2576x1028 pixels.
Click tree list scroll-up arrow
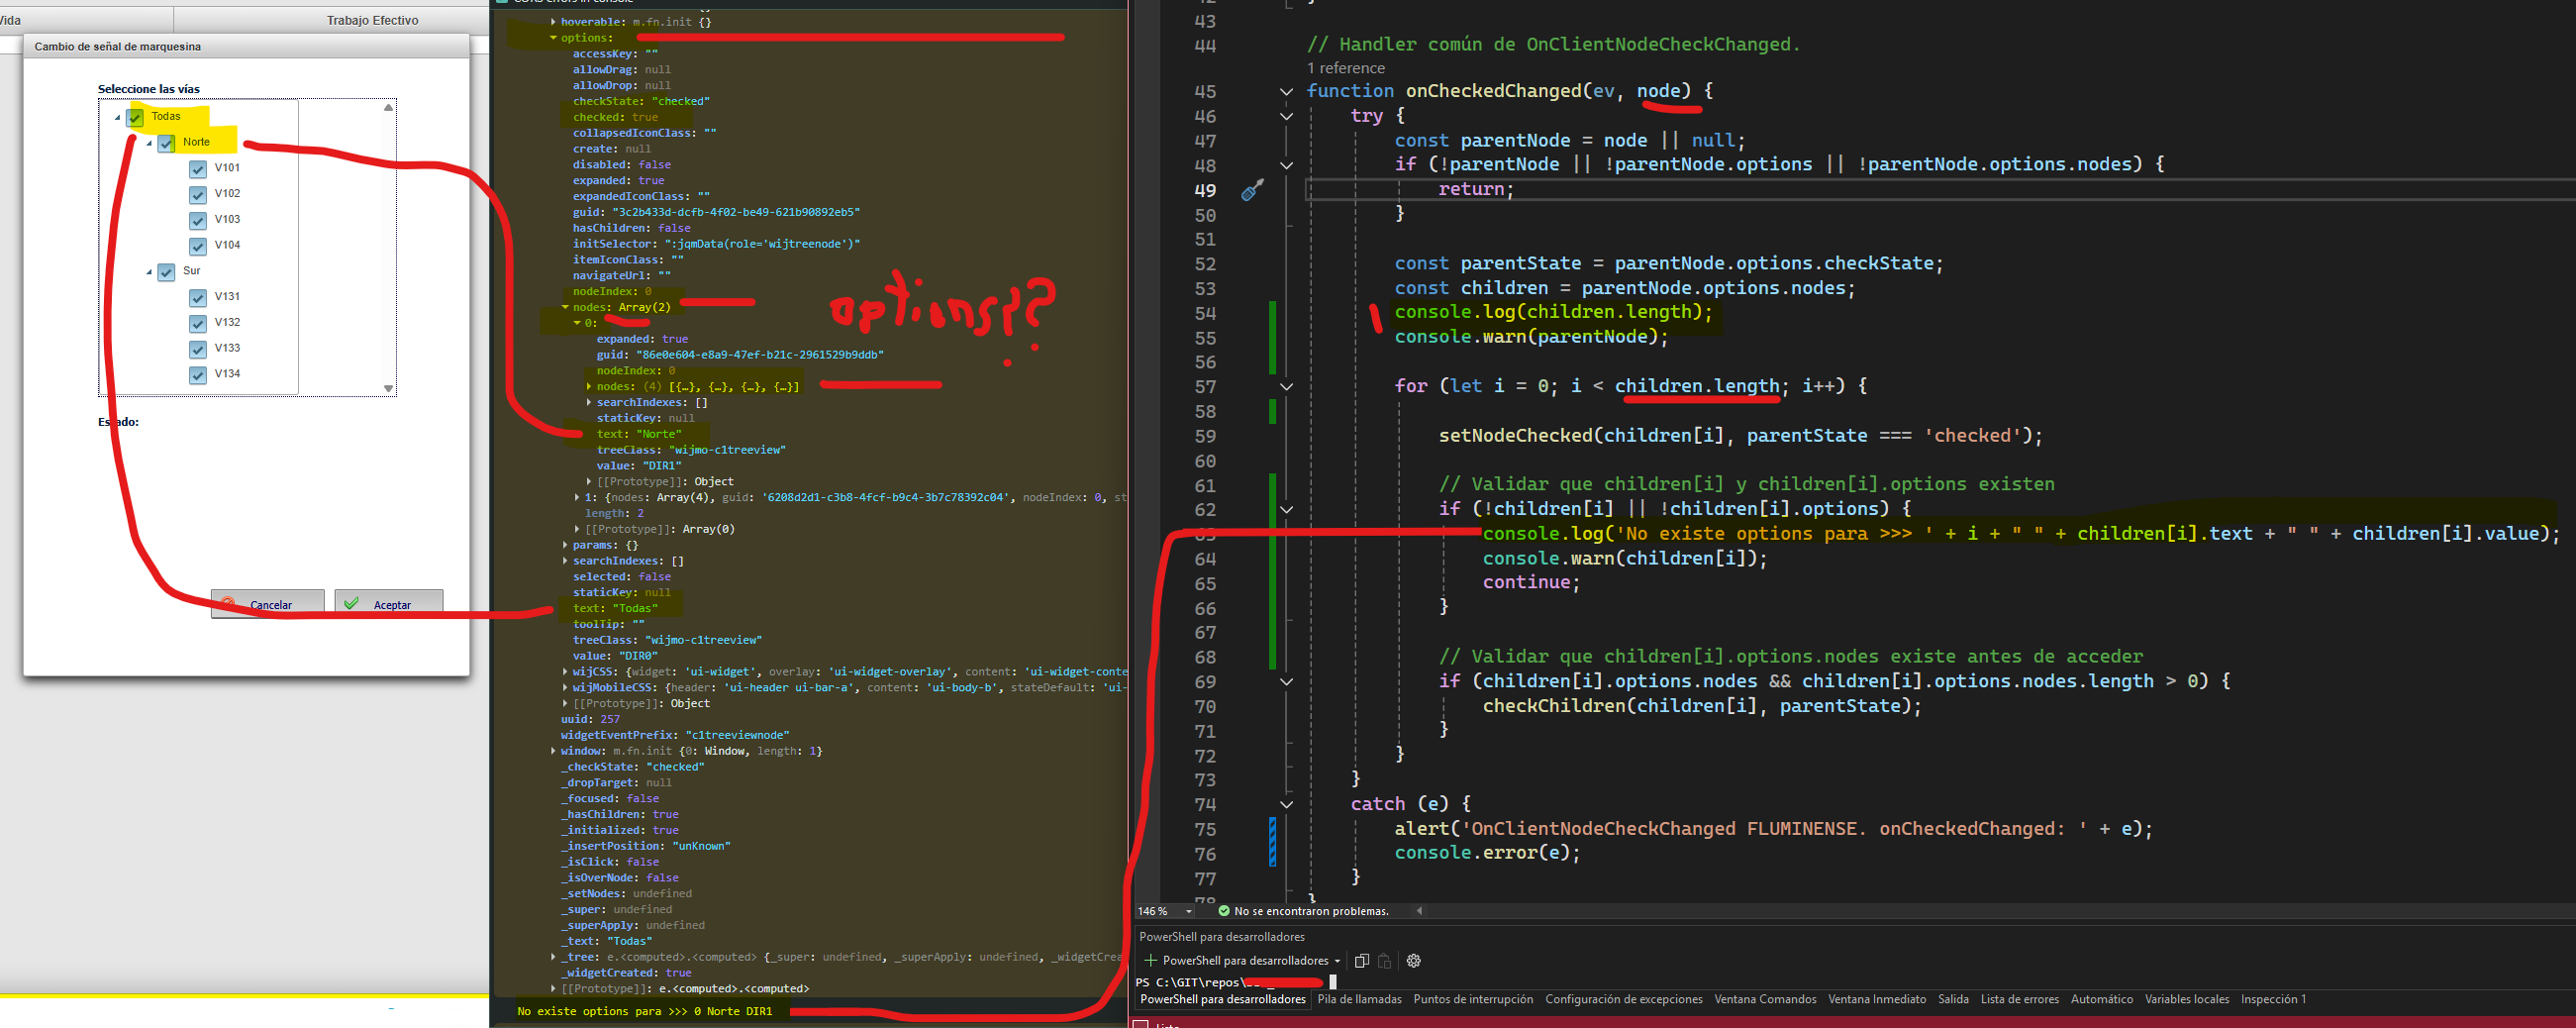pyautogui.click(x=388, y=107)
